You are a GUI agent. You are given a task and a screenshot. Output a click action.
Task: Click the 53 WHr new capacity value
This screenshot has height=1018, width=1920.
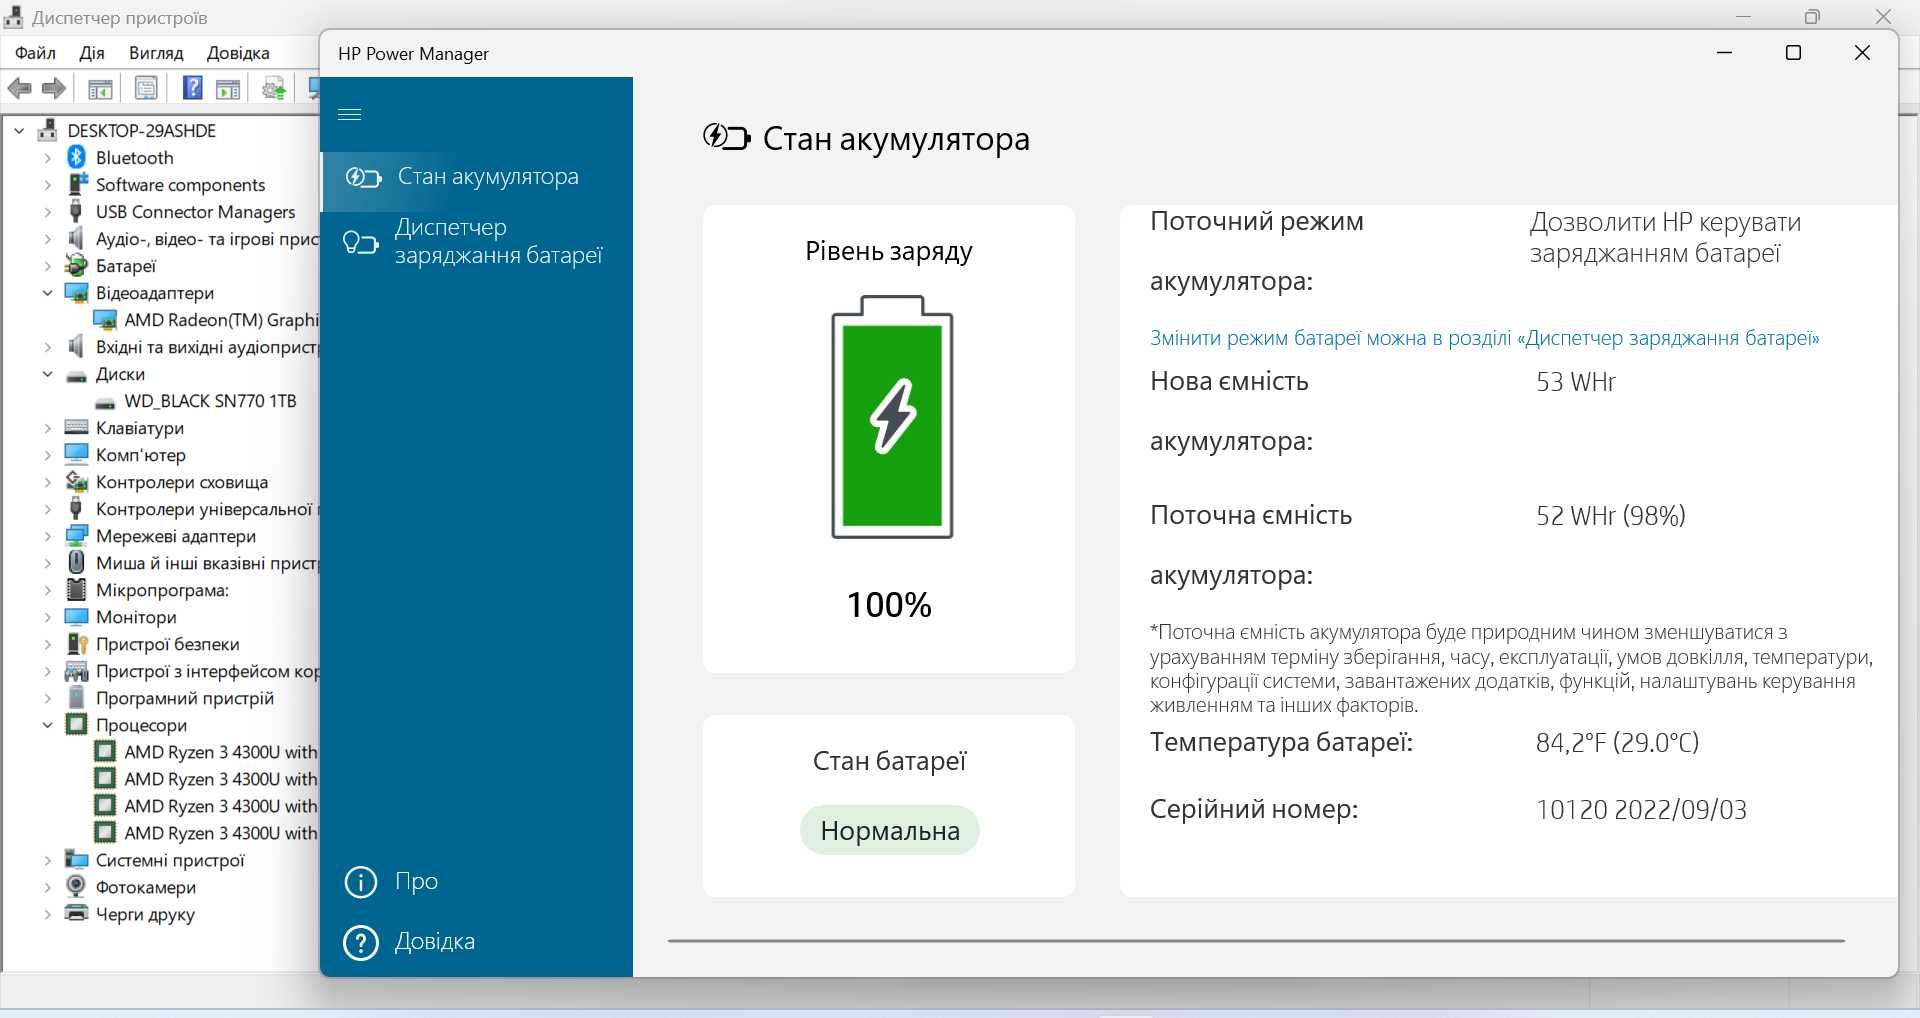(1576, 382)
